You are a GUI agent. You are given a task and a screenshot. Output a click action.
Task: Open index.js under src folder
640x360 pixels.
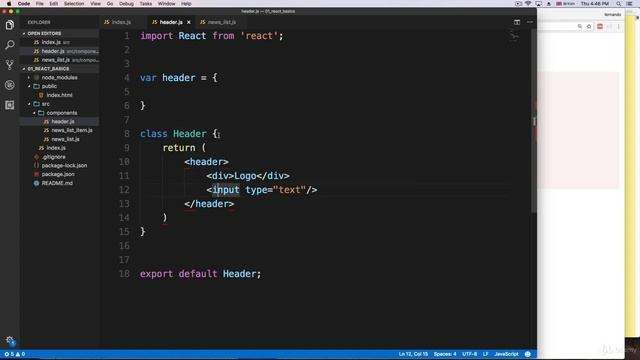coord(56,148)
